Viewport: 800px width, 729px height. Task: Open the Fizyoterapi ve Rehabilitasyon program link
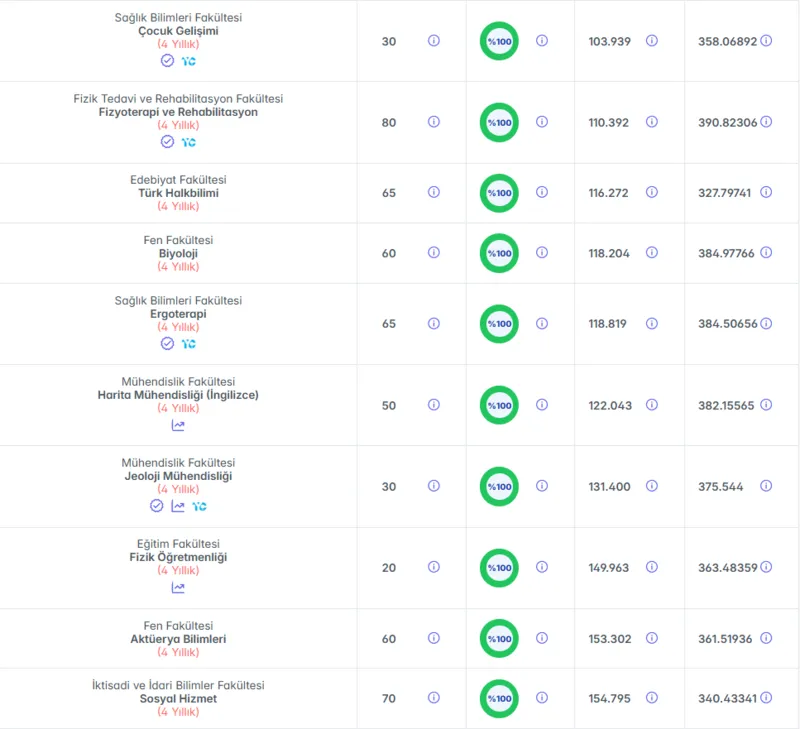pos(178,112)
